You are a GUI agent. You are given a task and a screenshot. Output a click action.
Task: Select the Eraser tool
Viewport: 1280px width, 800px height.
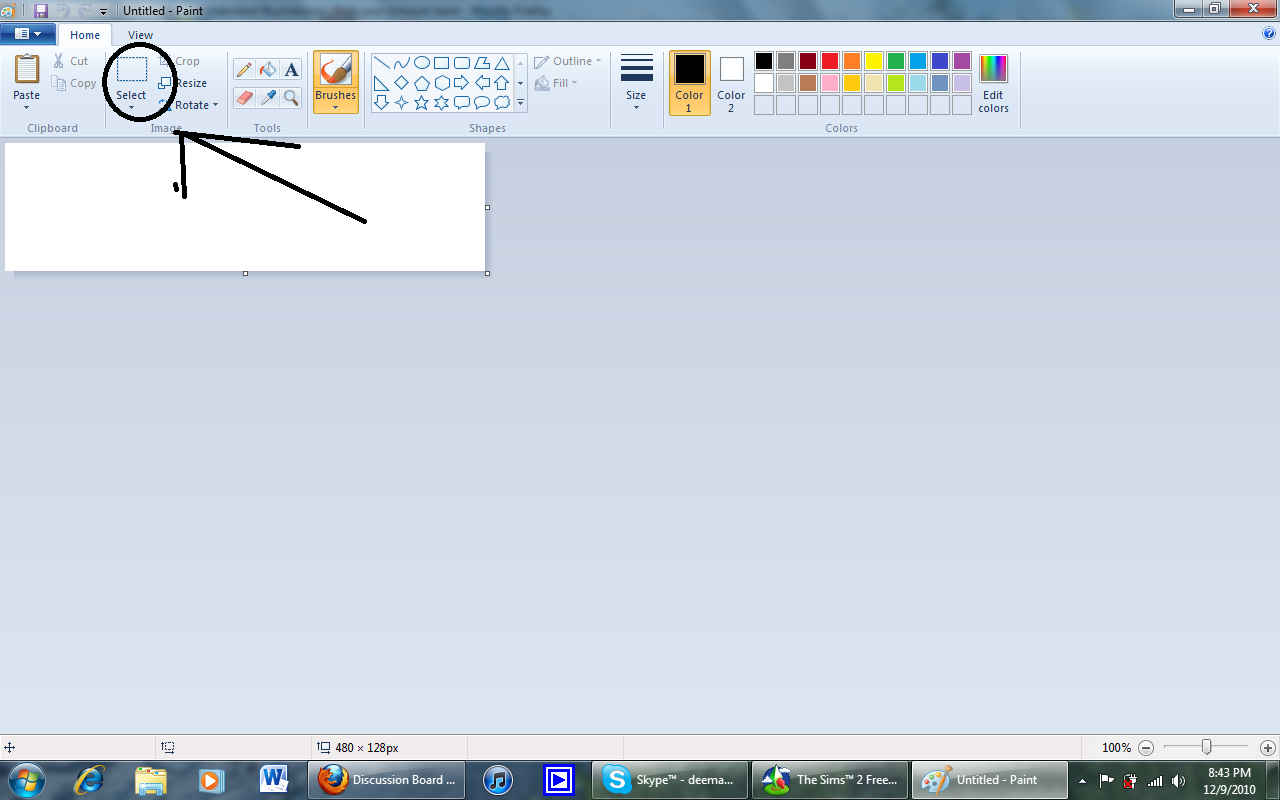tap(244, 99)
